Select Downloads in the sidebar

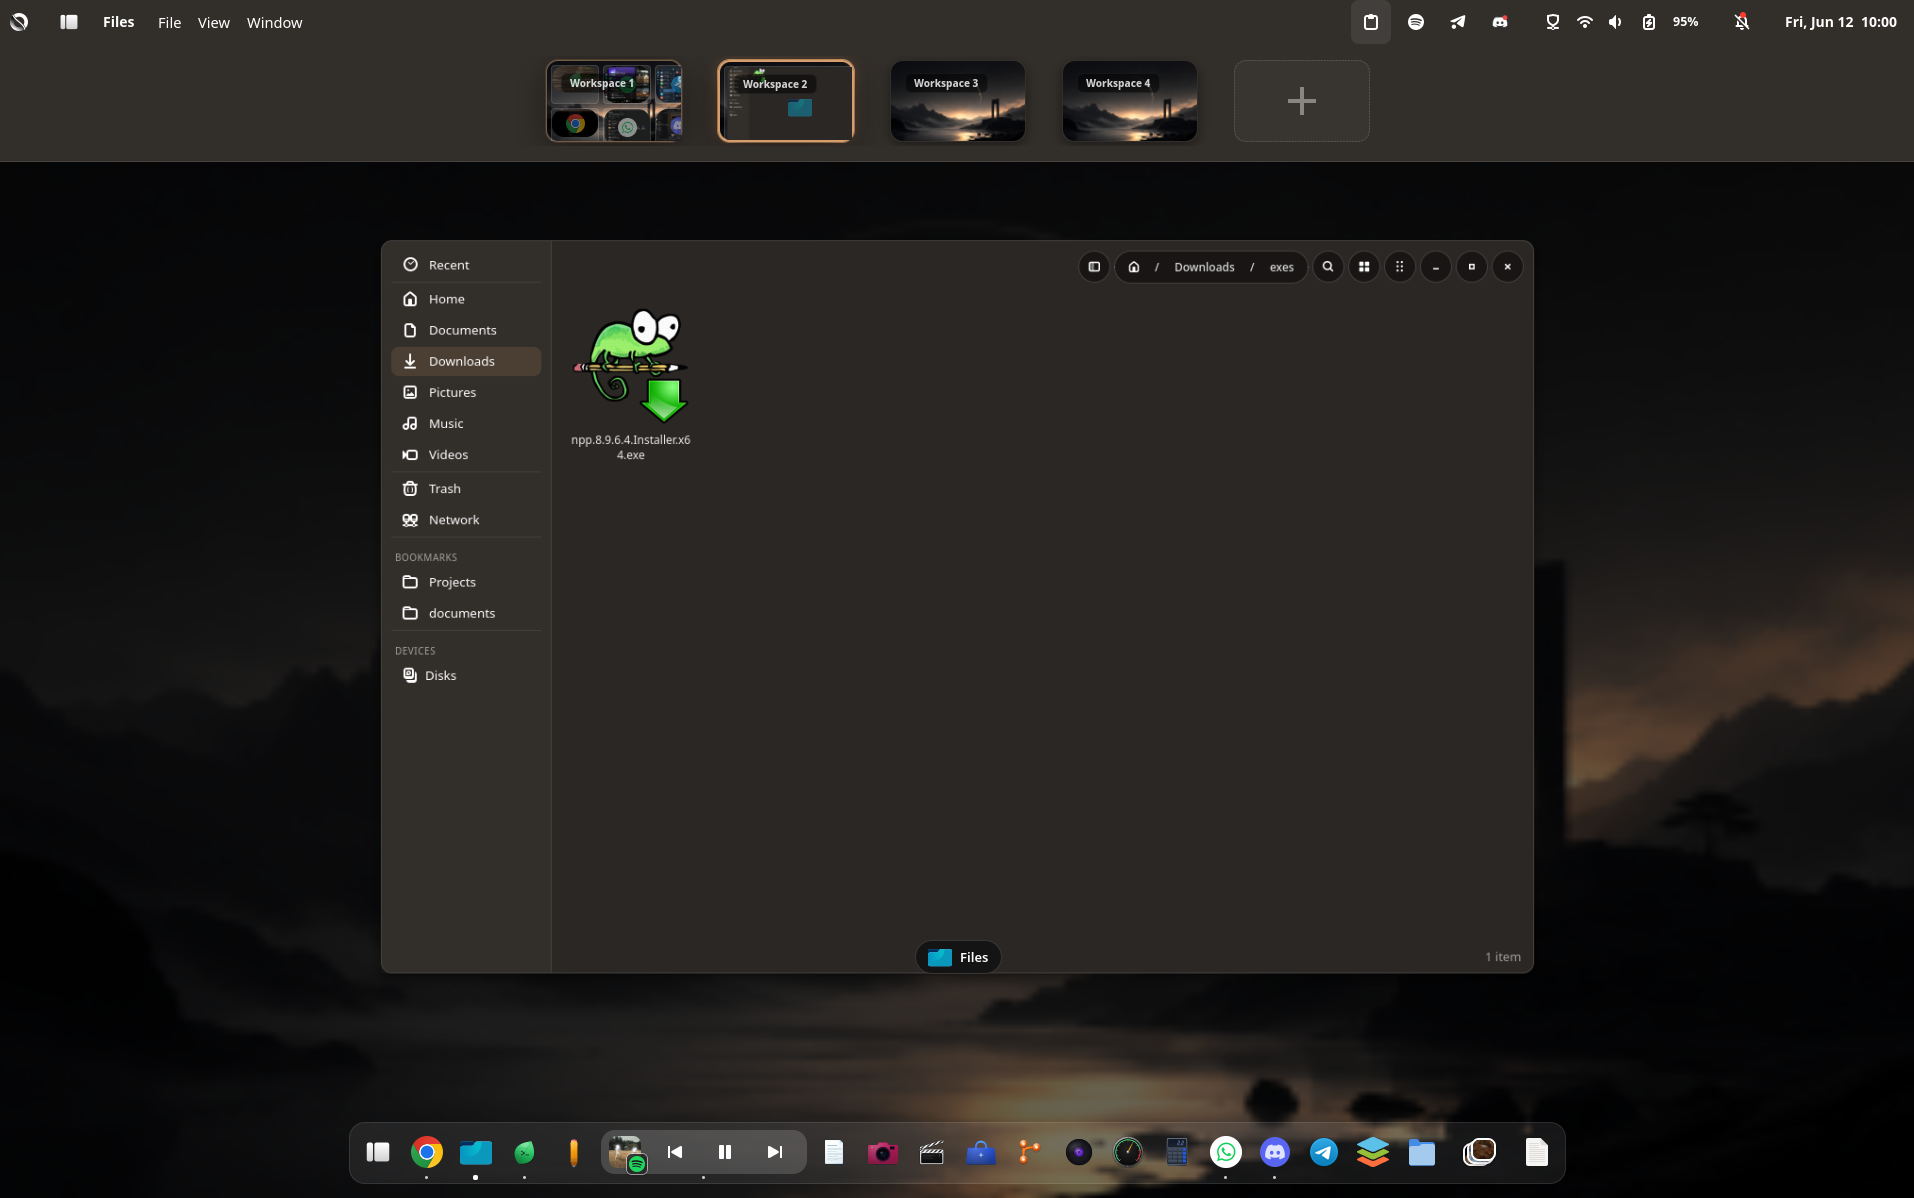pos(466,361)
